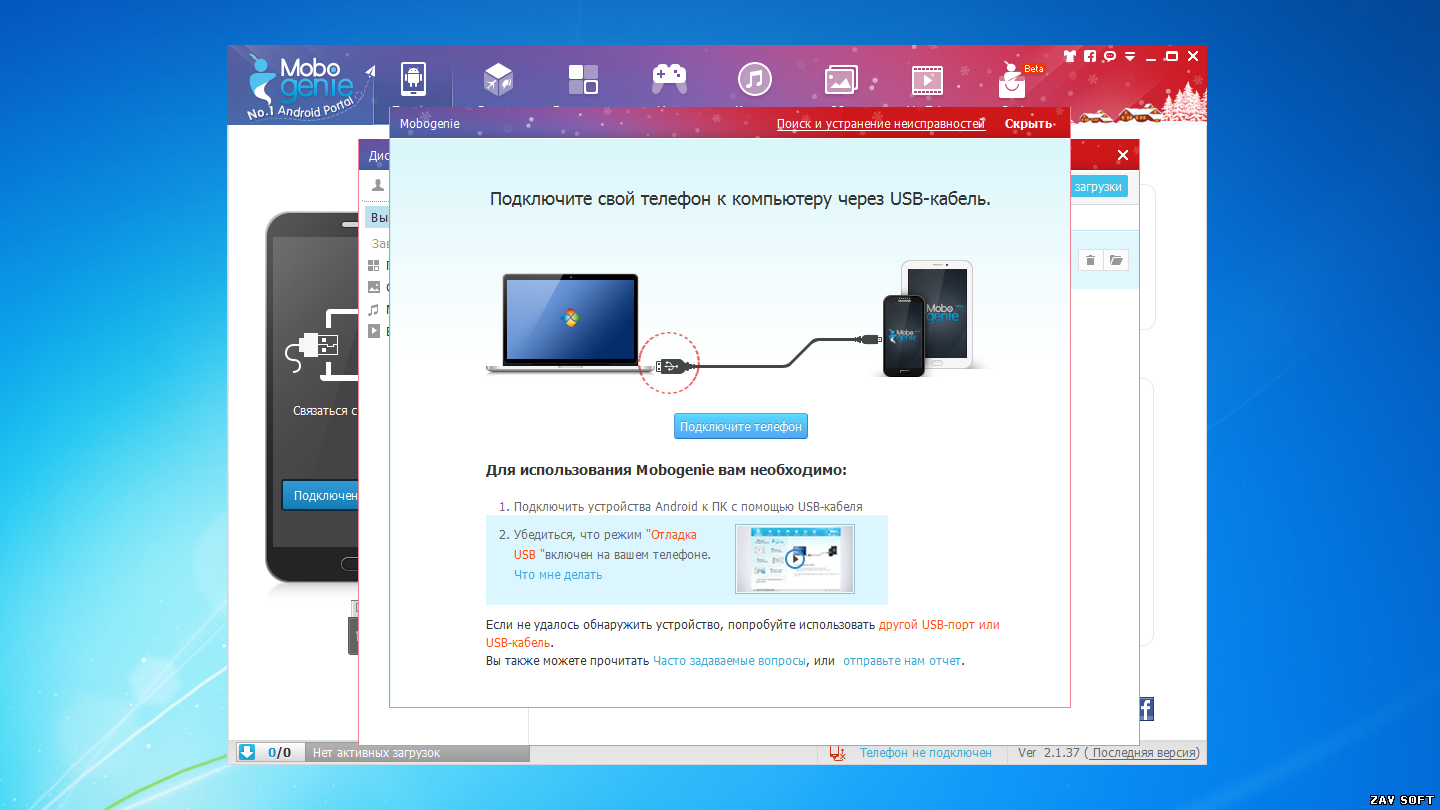
Task: Open the title bar dropdown menu arrow
Action: click(1130, 56)
